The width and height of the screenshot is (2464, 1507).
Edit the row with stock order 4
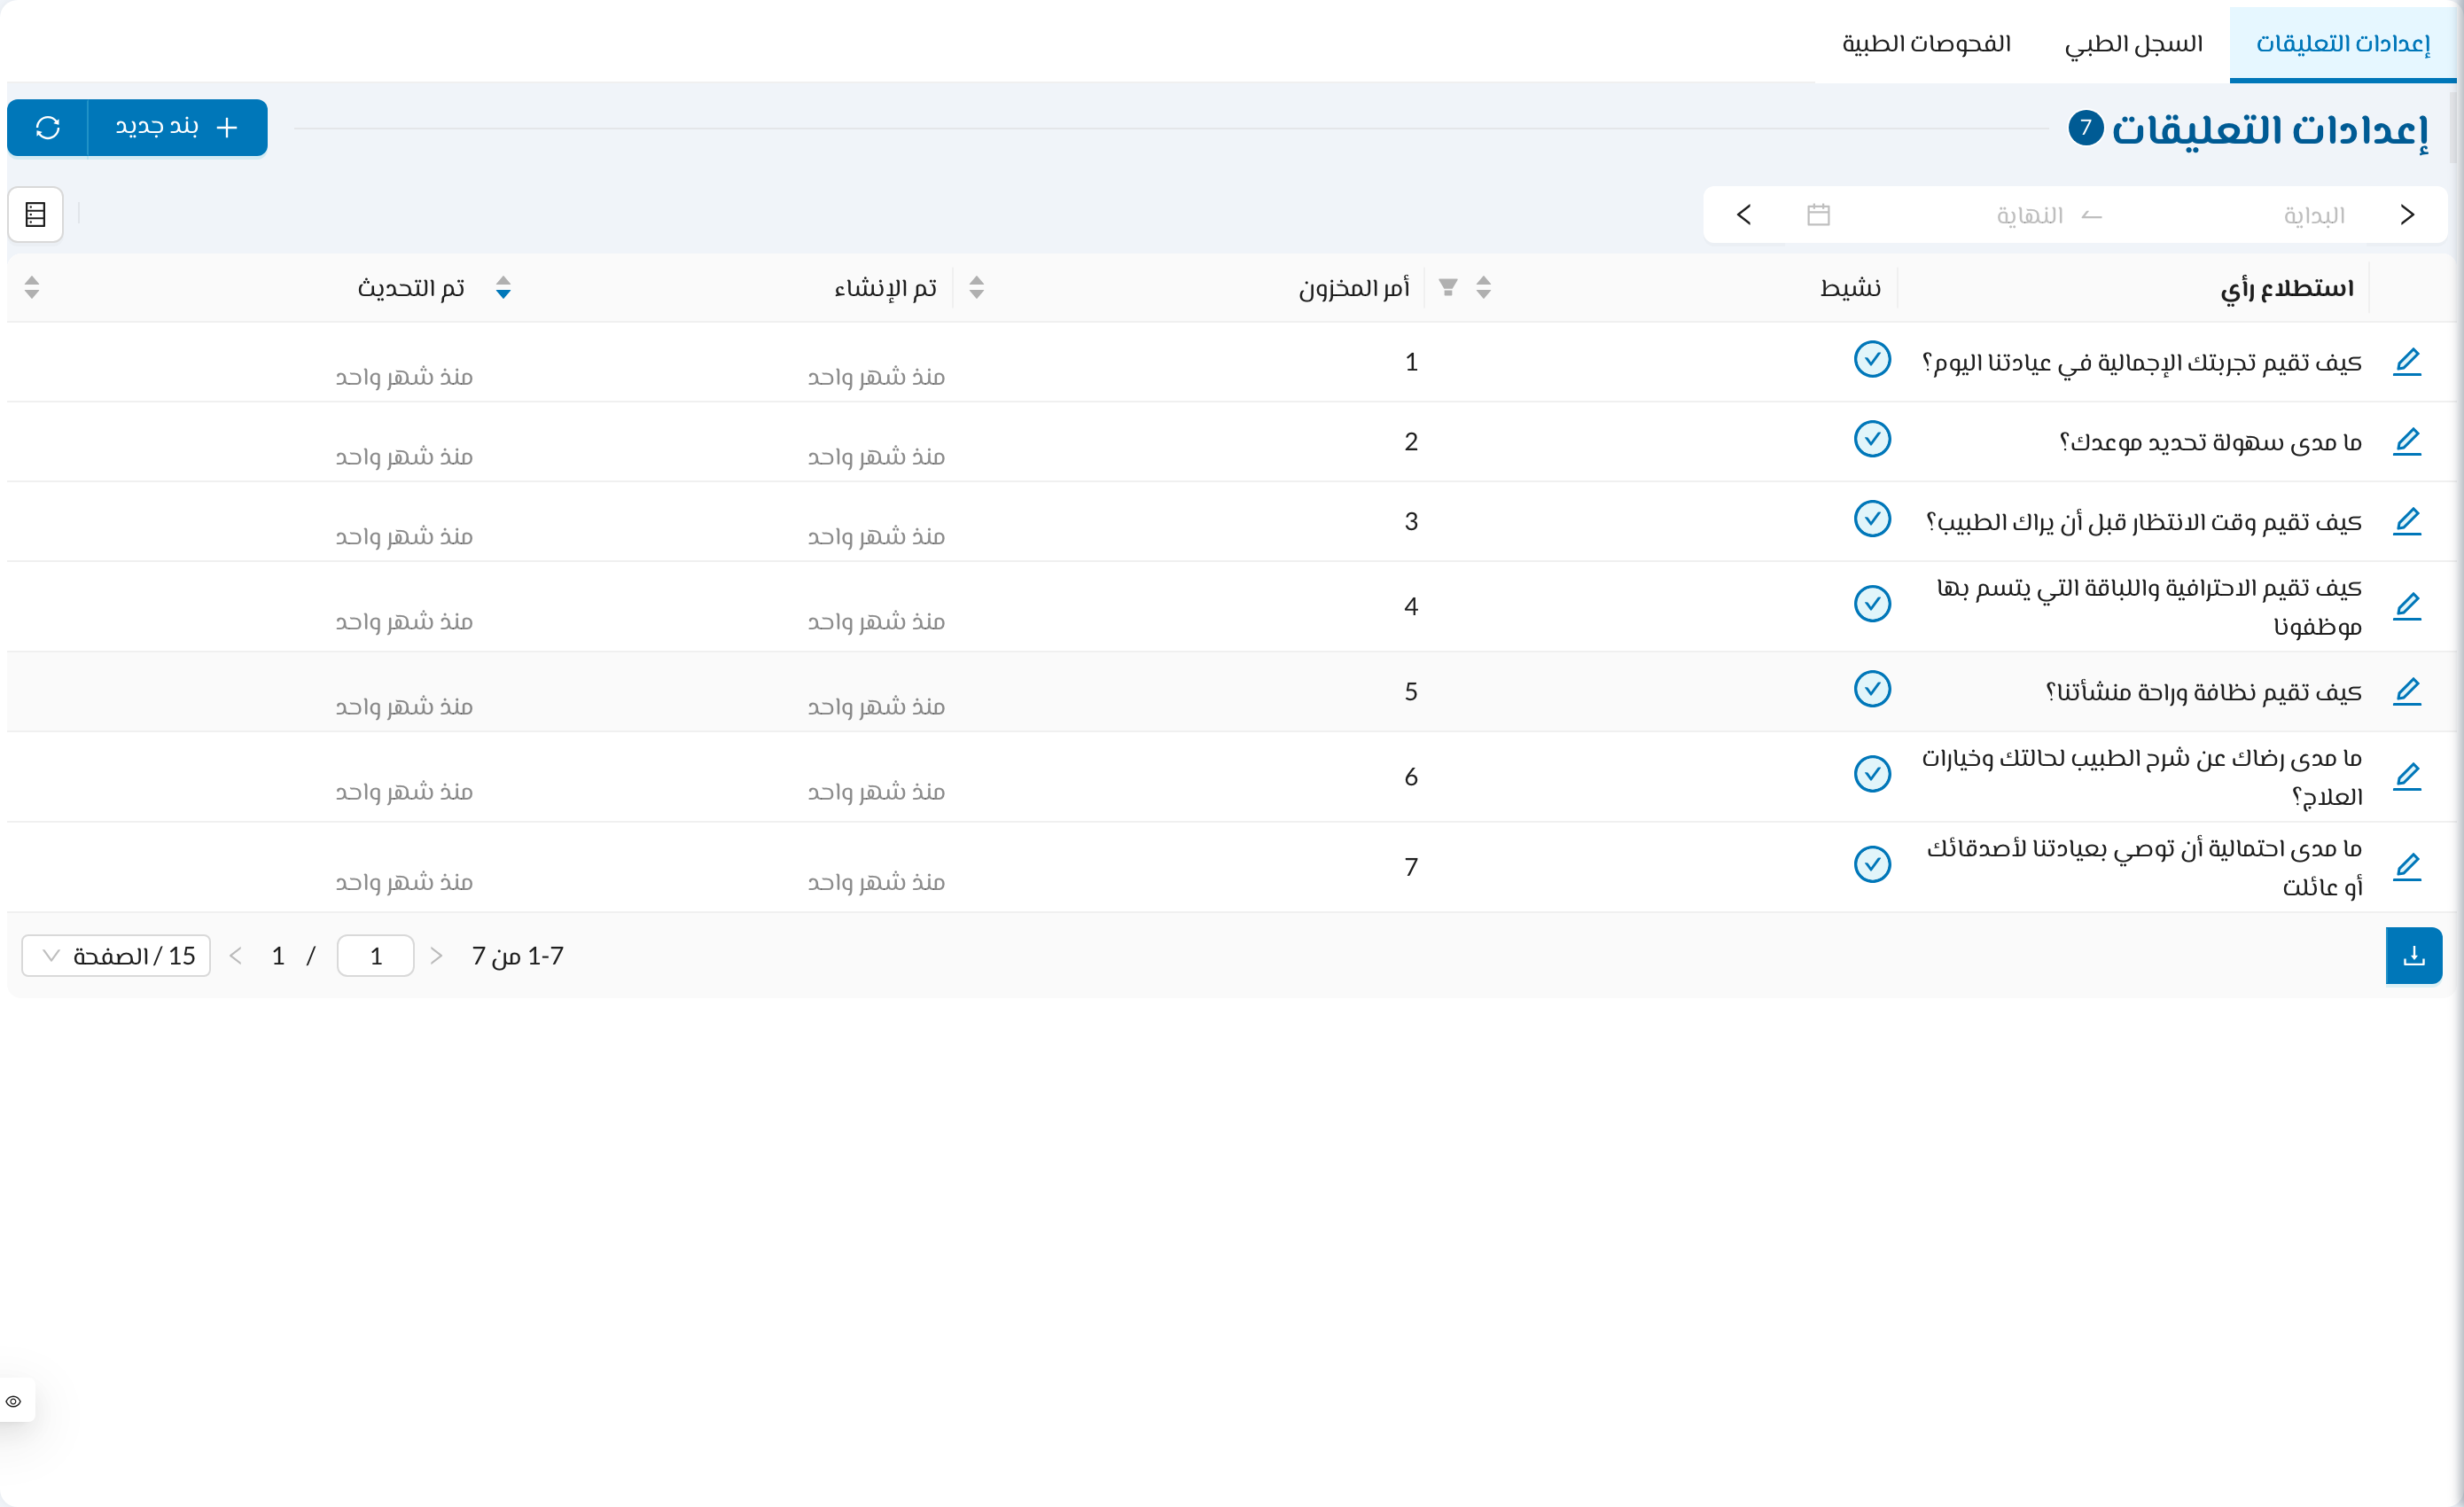click(x=2407, y=606)
